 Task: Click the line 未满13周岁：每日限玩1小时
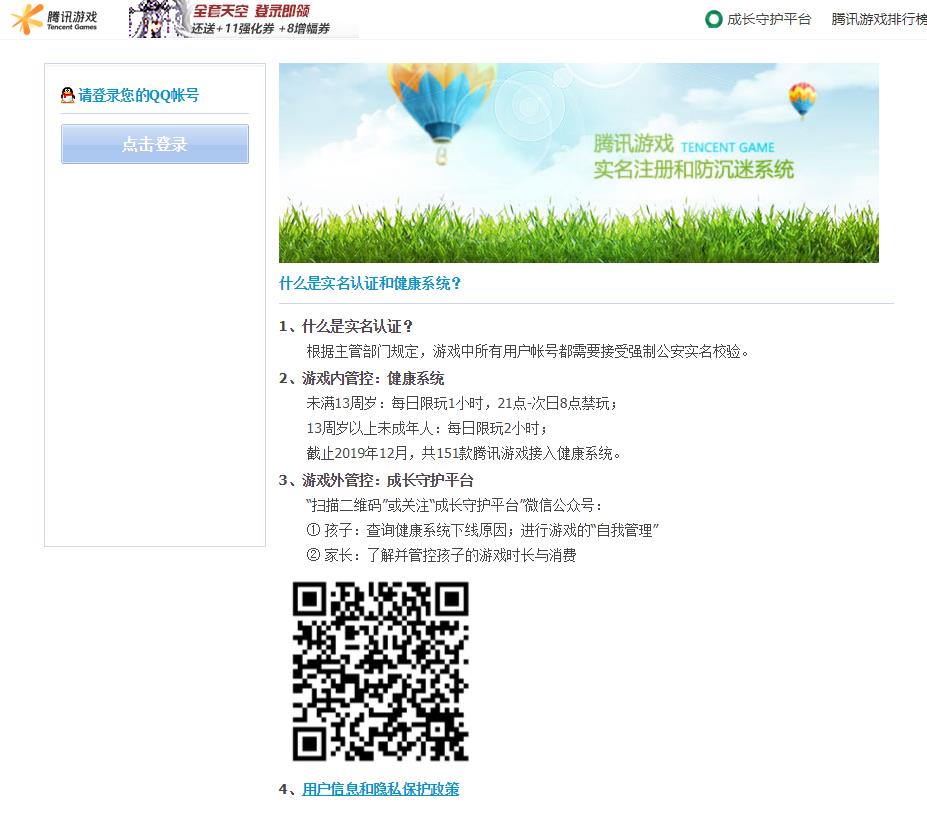click(462, 404)
